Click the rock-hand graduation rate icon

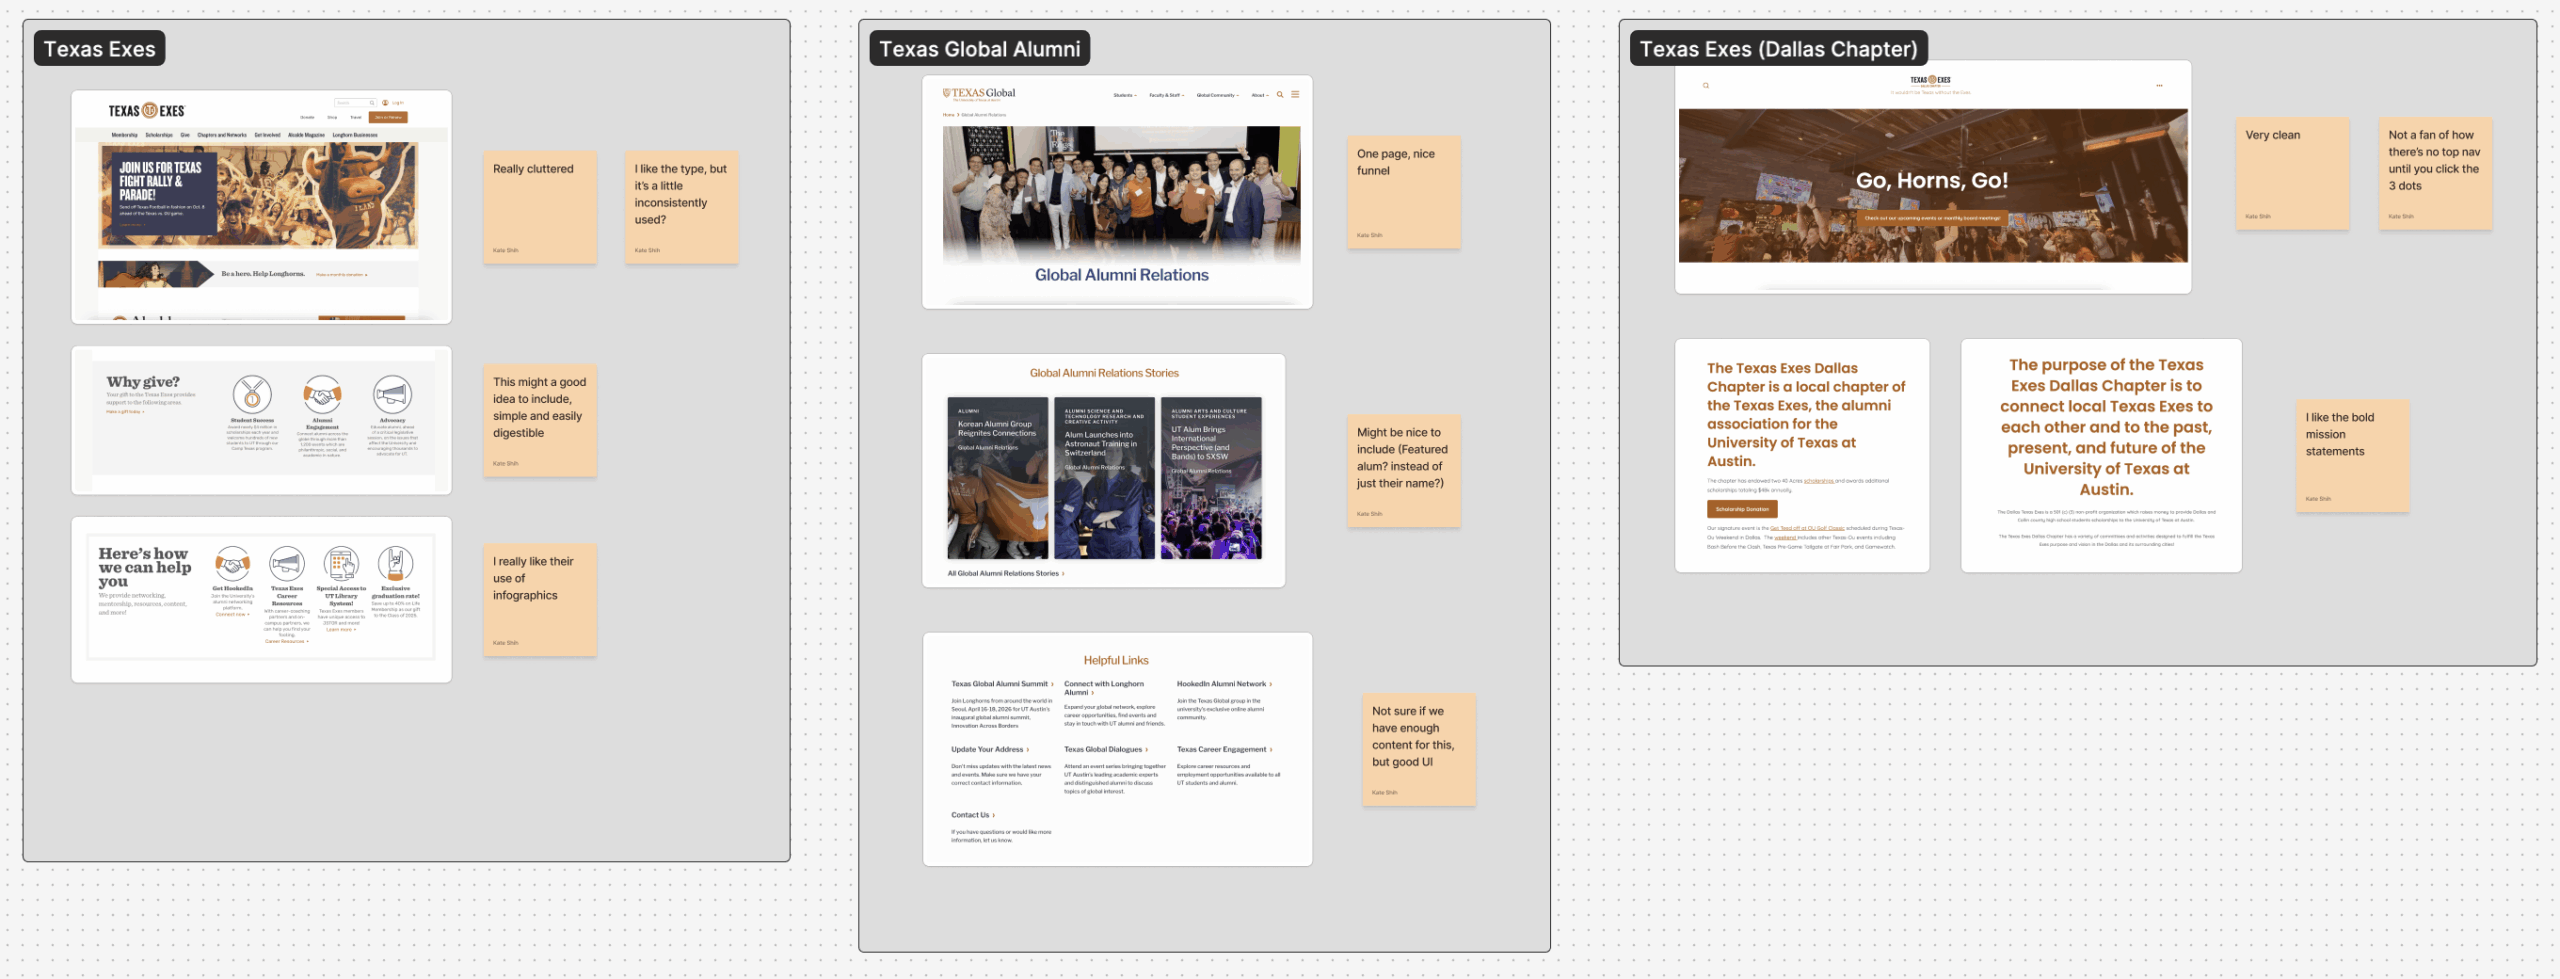click(395, 565)
